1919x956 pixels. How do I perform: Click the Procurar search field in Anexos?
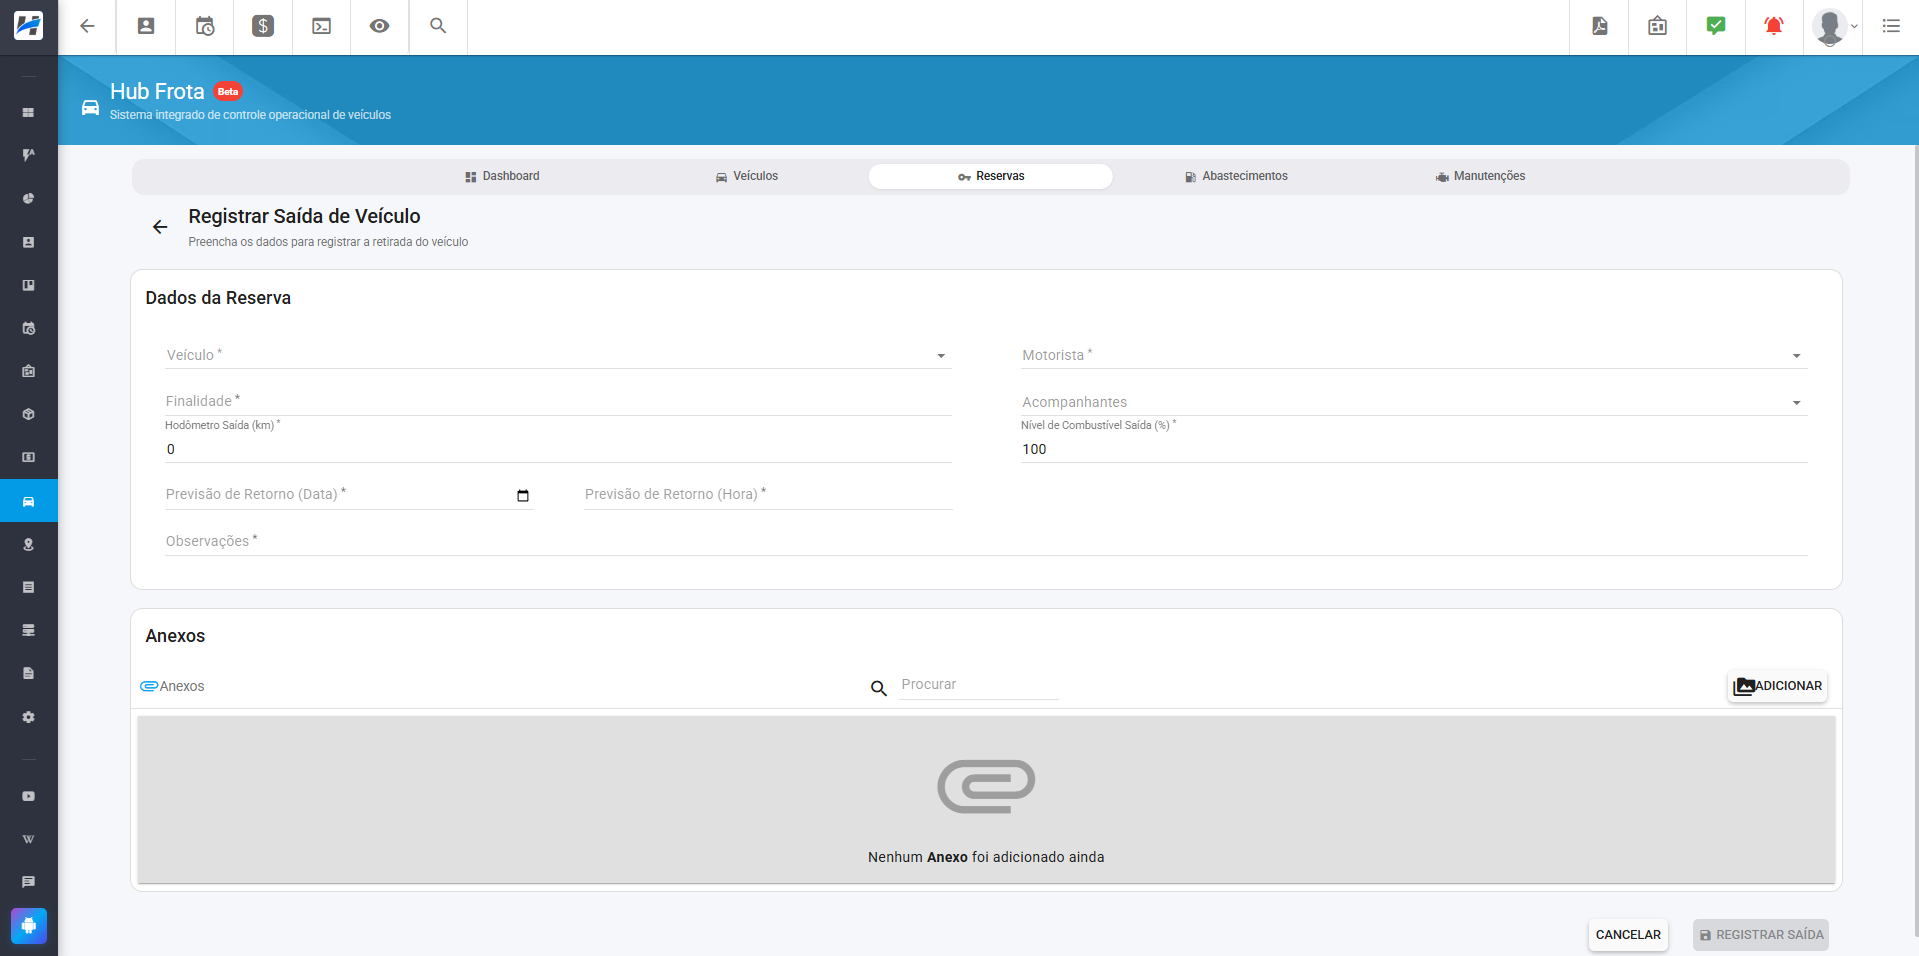point(979,685)
